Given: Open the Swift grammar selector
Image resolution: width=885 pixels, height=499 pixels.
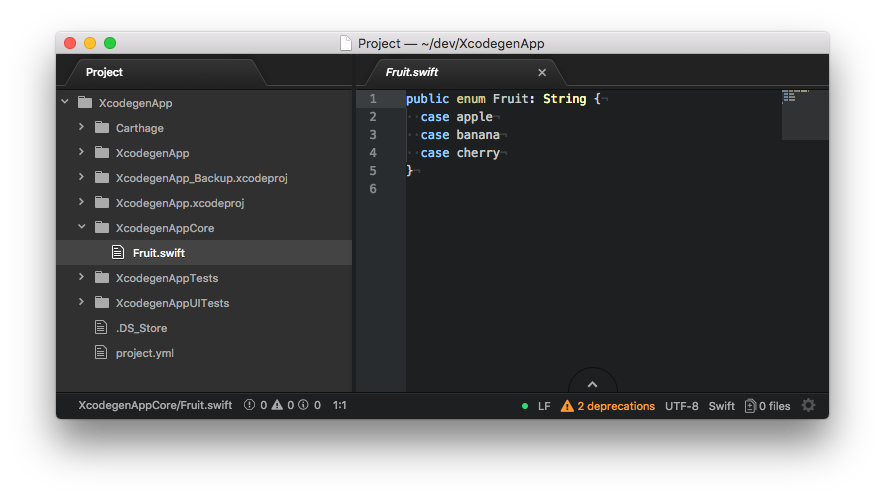Looking at the screenshot, I should tap(721, 406).
